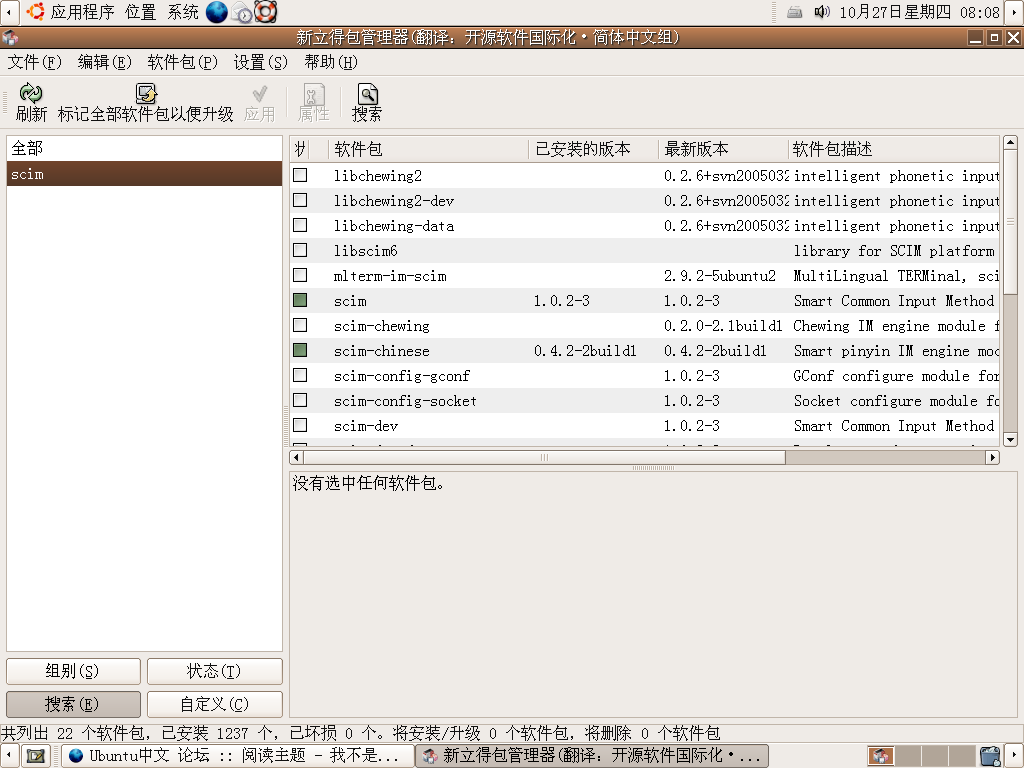Open the trash icon in the bottom panel
The width and height of the screenshot is (1024, 768).
[x=990, y=756]
